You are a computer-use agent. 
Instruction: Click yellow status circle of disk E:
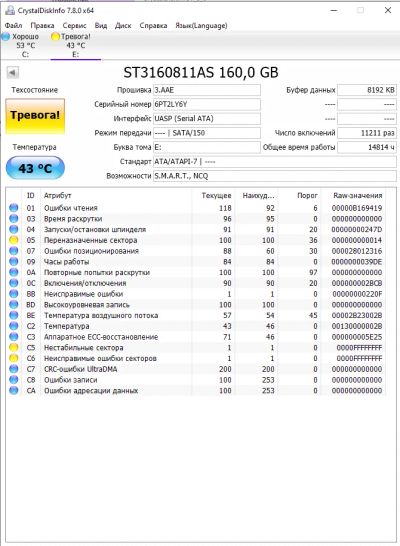click(55, 36)
